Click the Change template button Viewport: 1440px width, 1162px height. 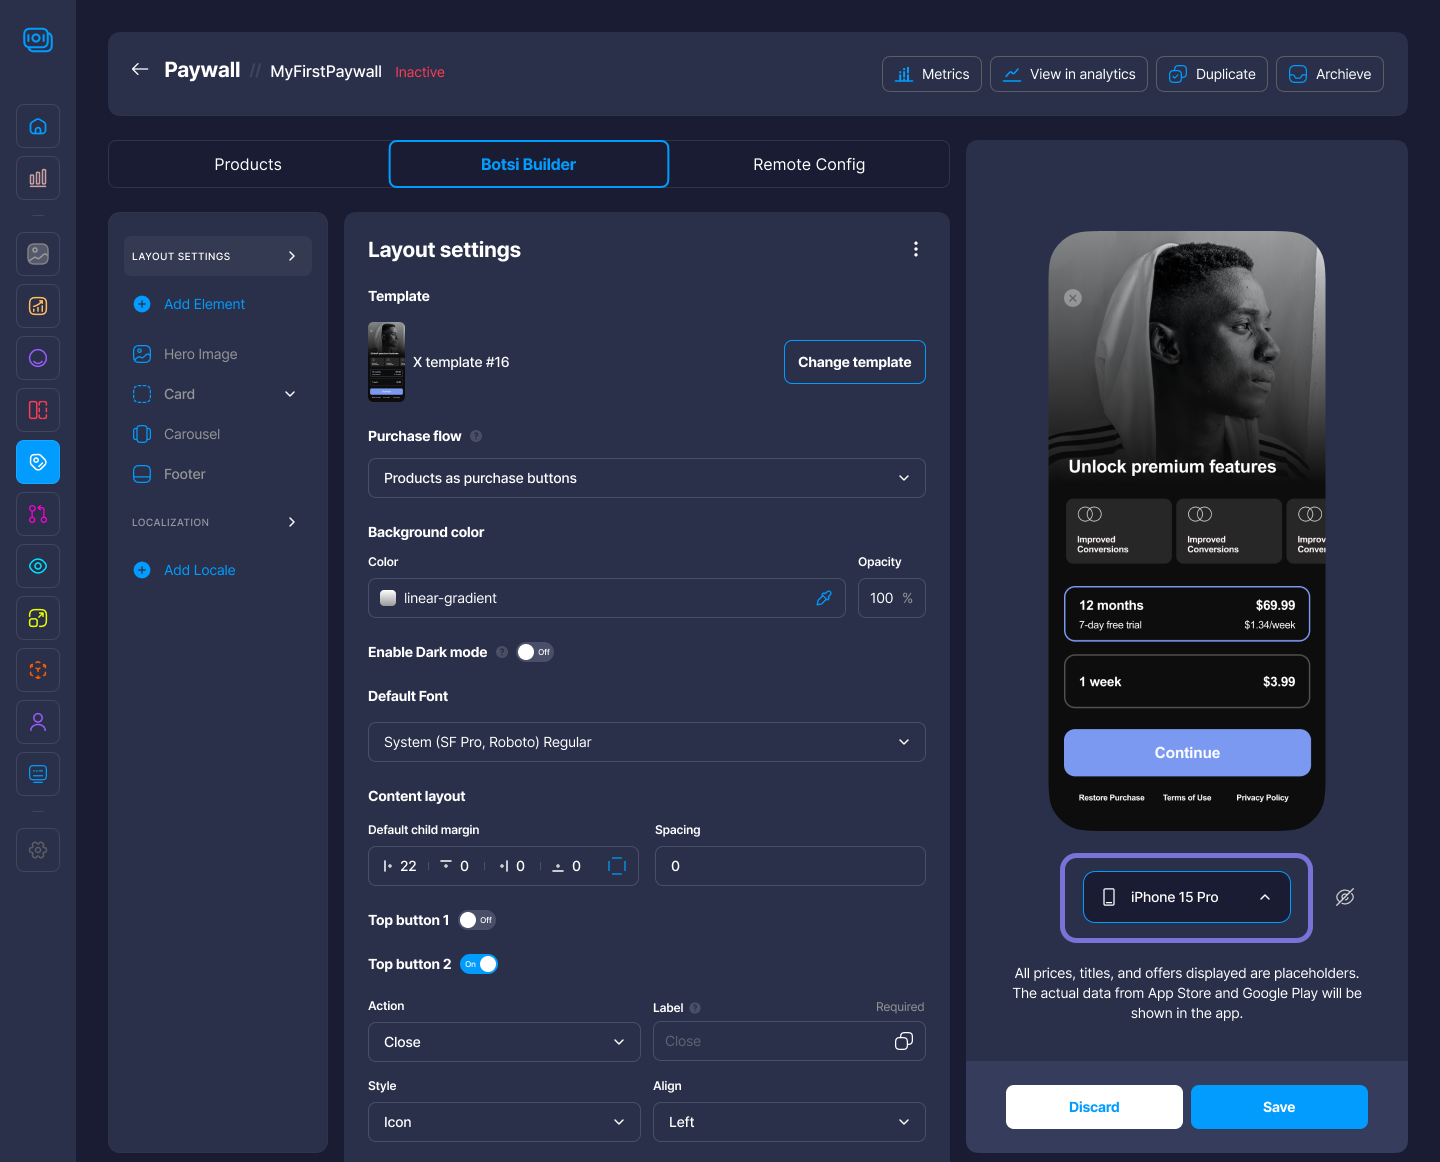pos(854,362)
